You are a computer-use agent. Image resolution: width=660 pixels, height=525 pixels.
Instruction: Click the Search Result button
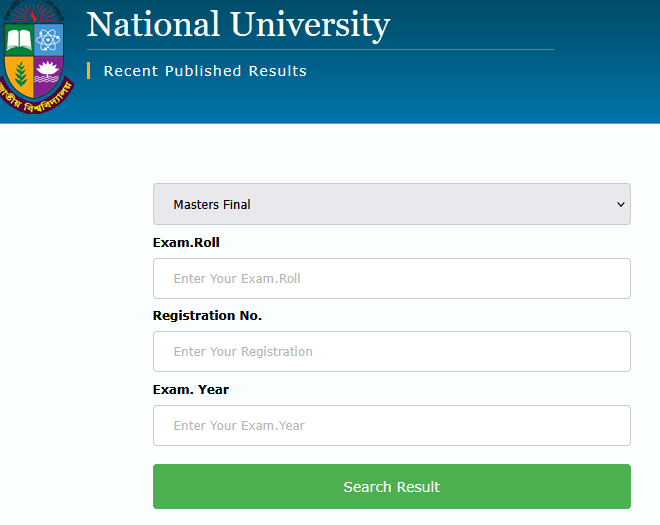[391, 487]
